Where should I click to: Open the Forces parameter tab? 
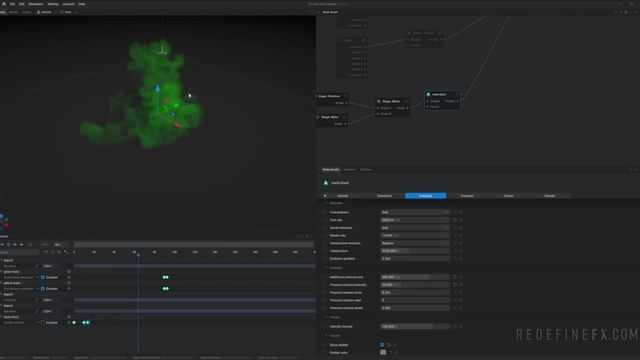508,196
